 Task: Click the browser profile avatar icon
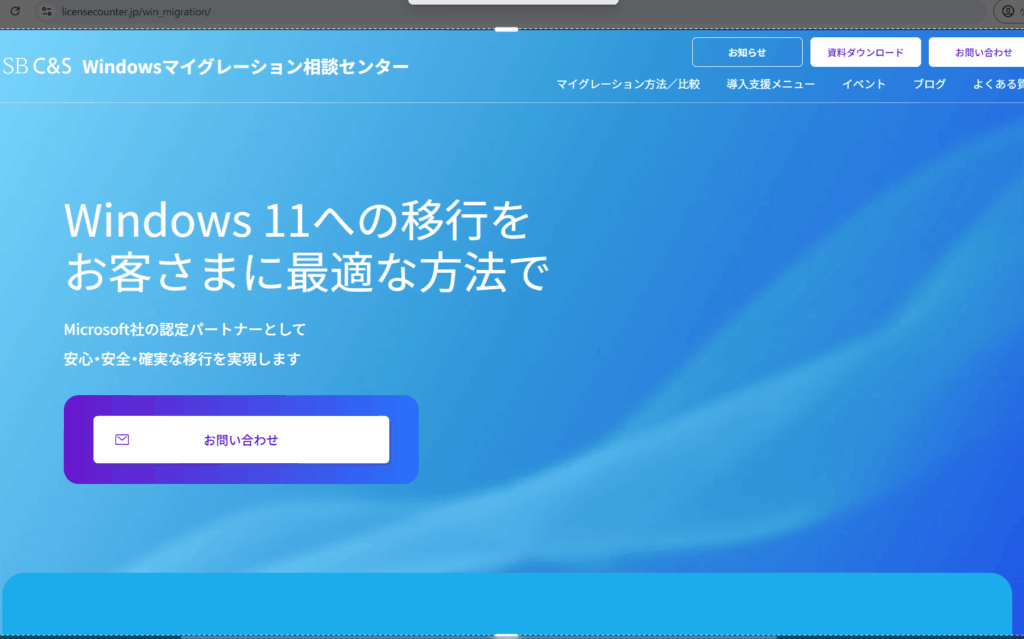[x=1009, y=11]
